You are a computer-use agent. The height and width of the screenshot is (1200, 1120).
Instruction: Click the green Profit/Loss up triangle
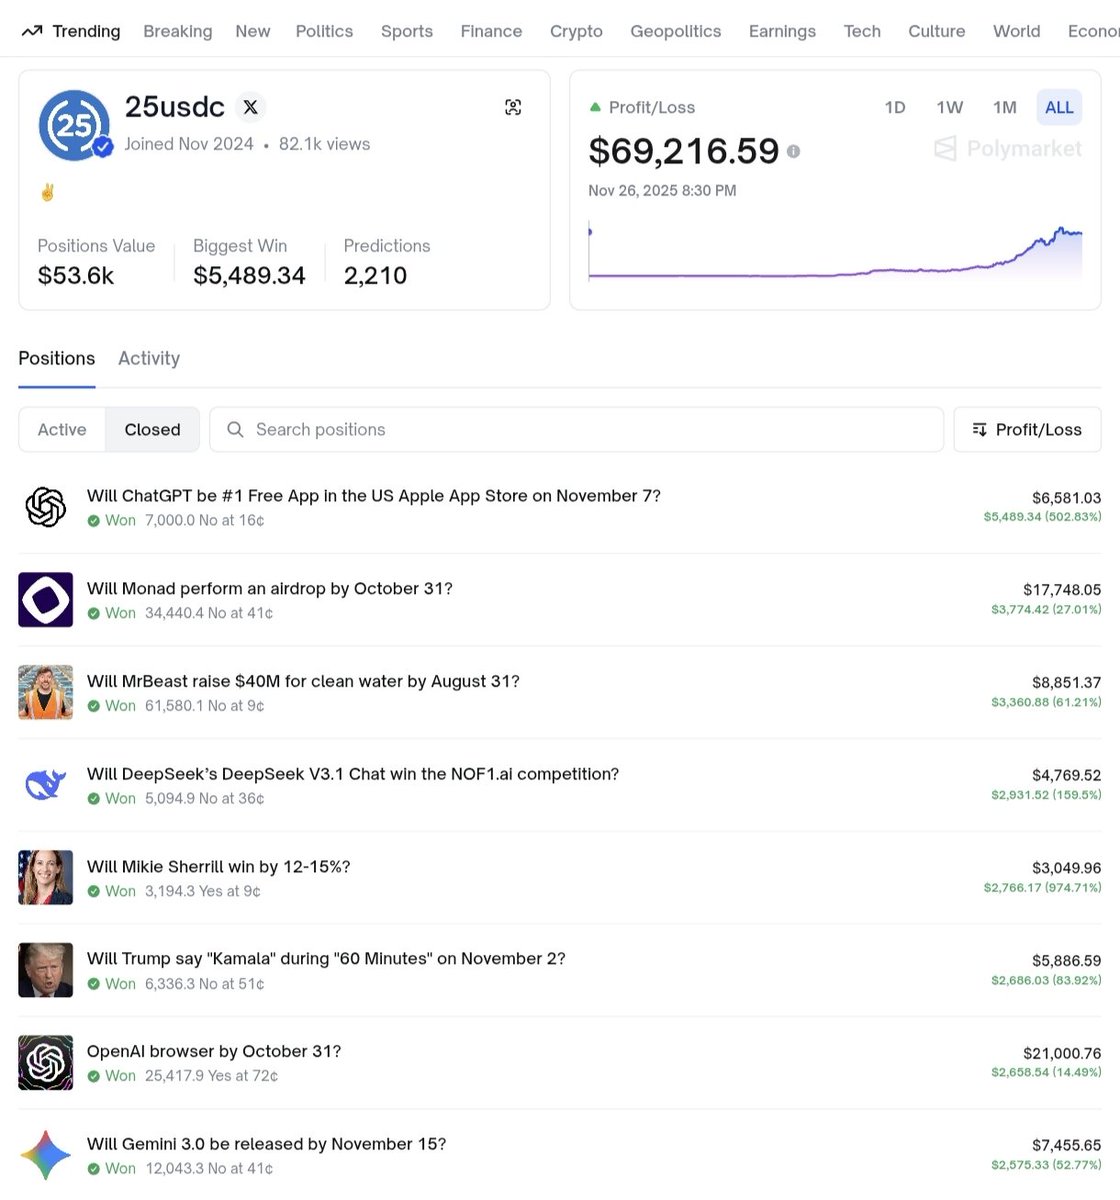point(595,107)
